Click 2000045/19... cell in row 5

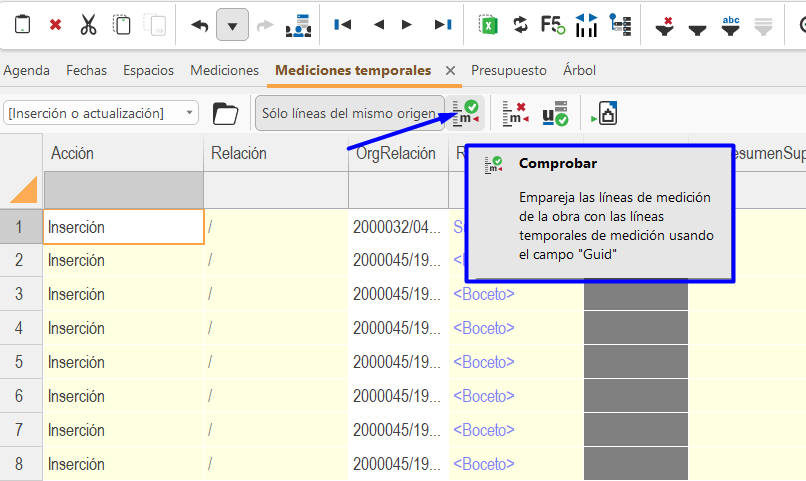point(399,362)
